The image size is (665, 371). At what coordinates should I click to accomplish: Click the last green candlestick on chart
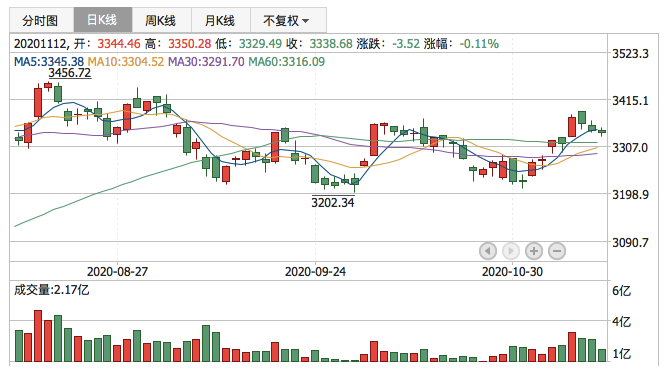click(x=602, y=131)
